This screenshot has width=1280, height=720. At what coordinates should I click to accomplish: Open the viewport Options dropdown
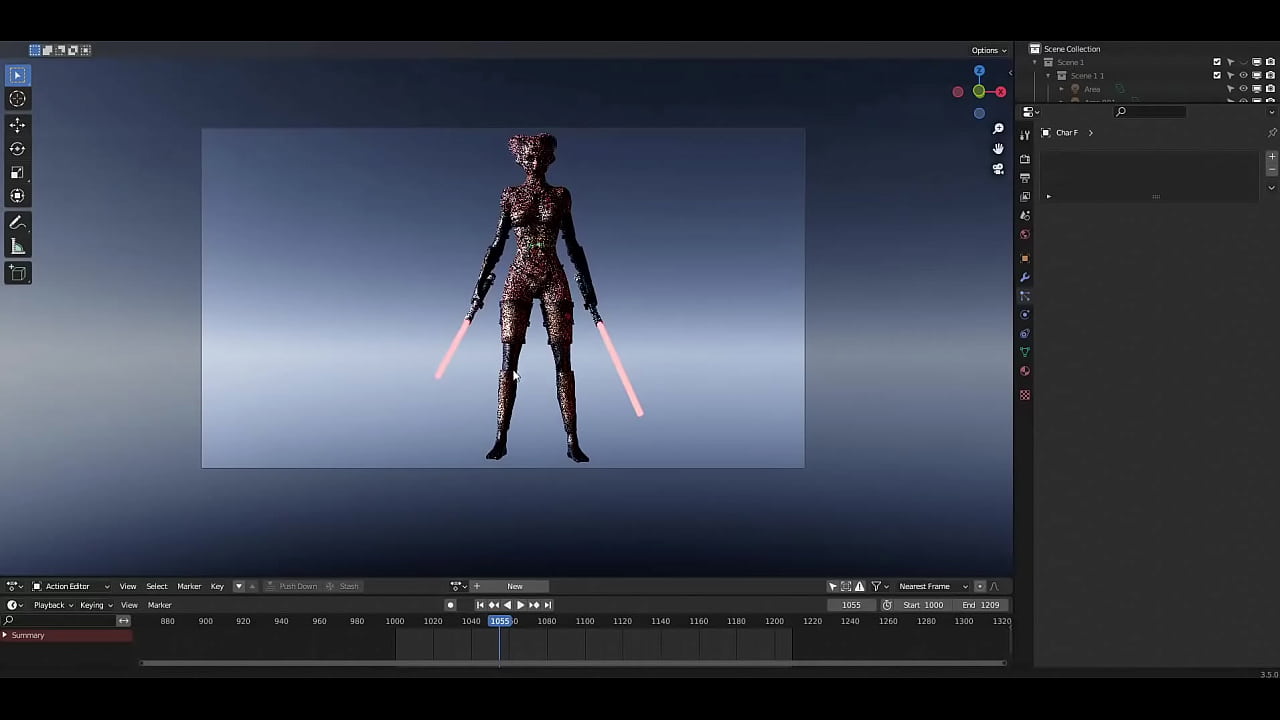click(989, 50)
